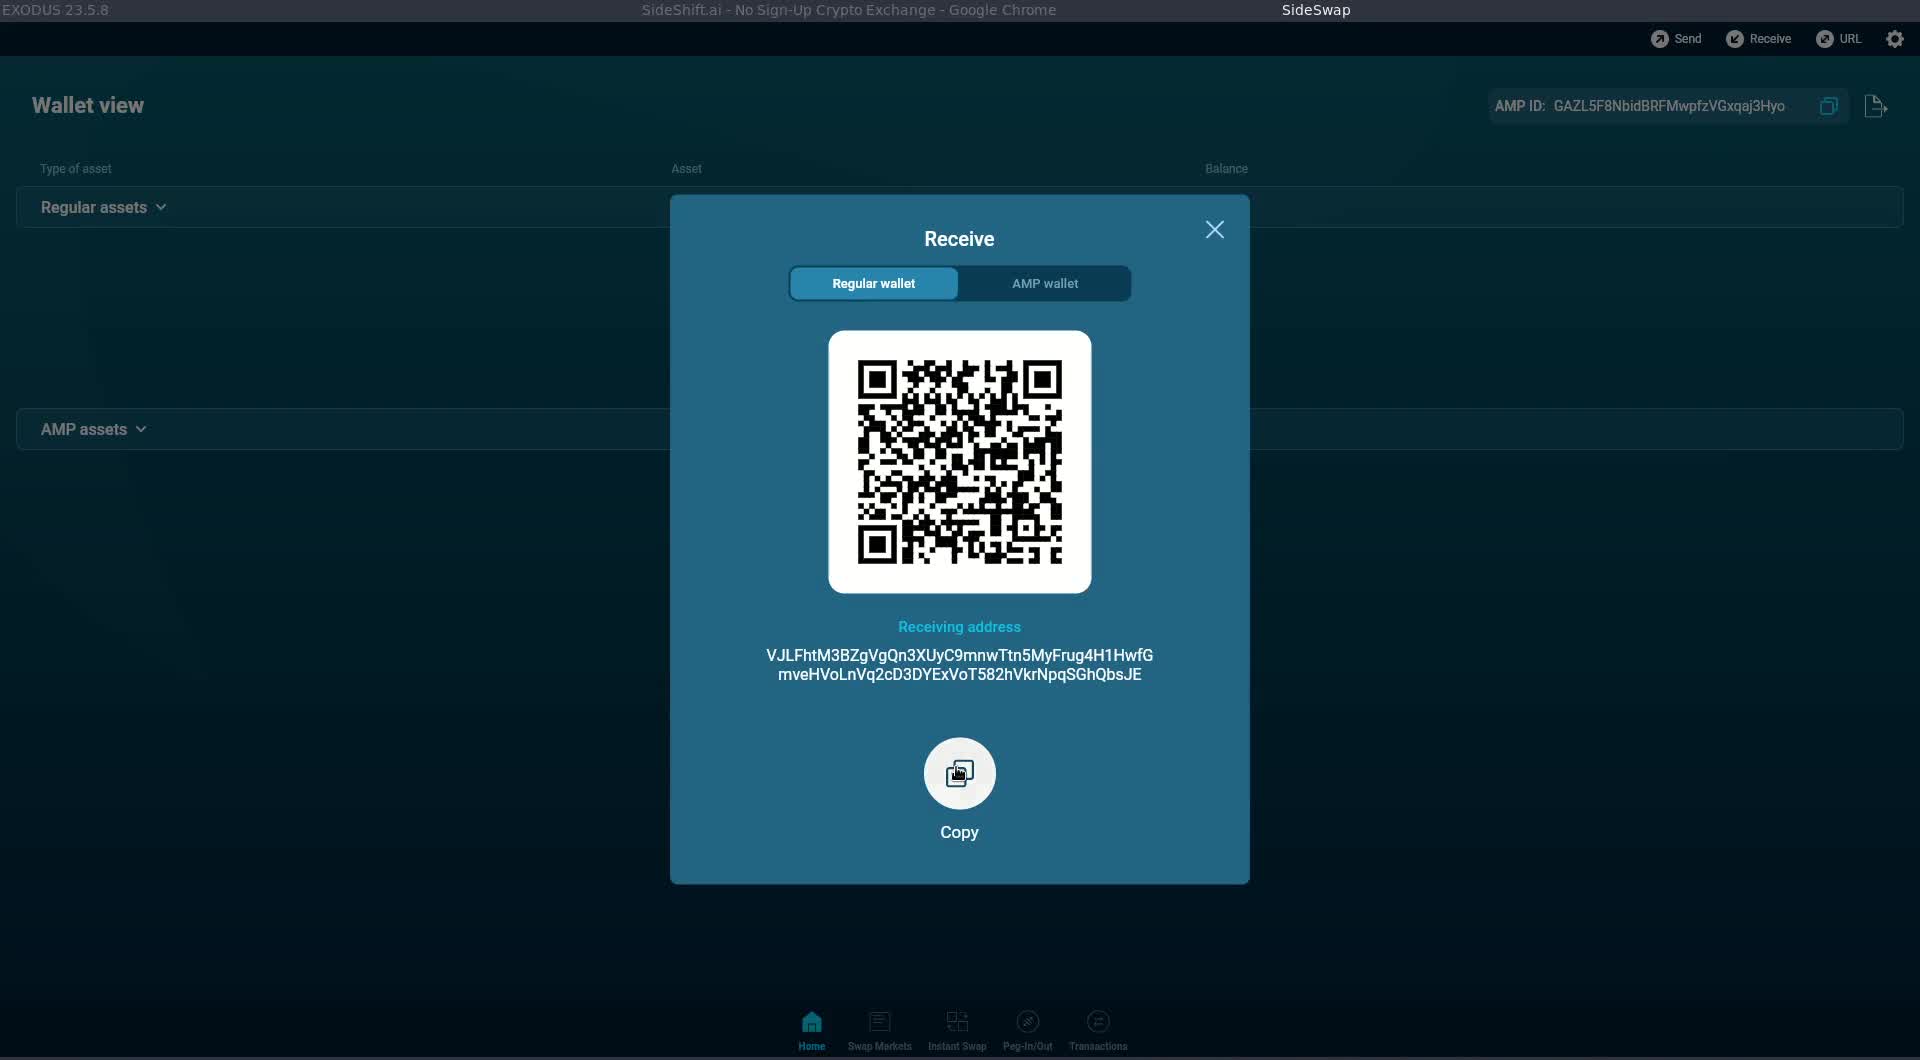This screenshot has height=1060, width=1920.
Task: Close the Receive dialog
Action: tap(1214, 230)
